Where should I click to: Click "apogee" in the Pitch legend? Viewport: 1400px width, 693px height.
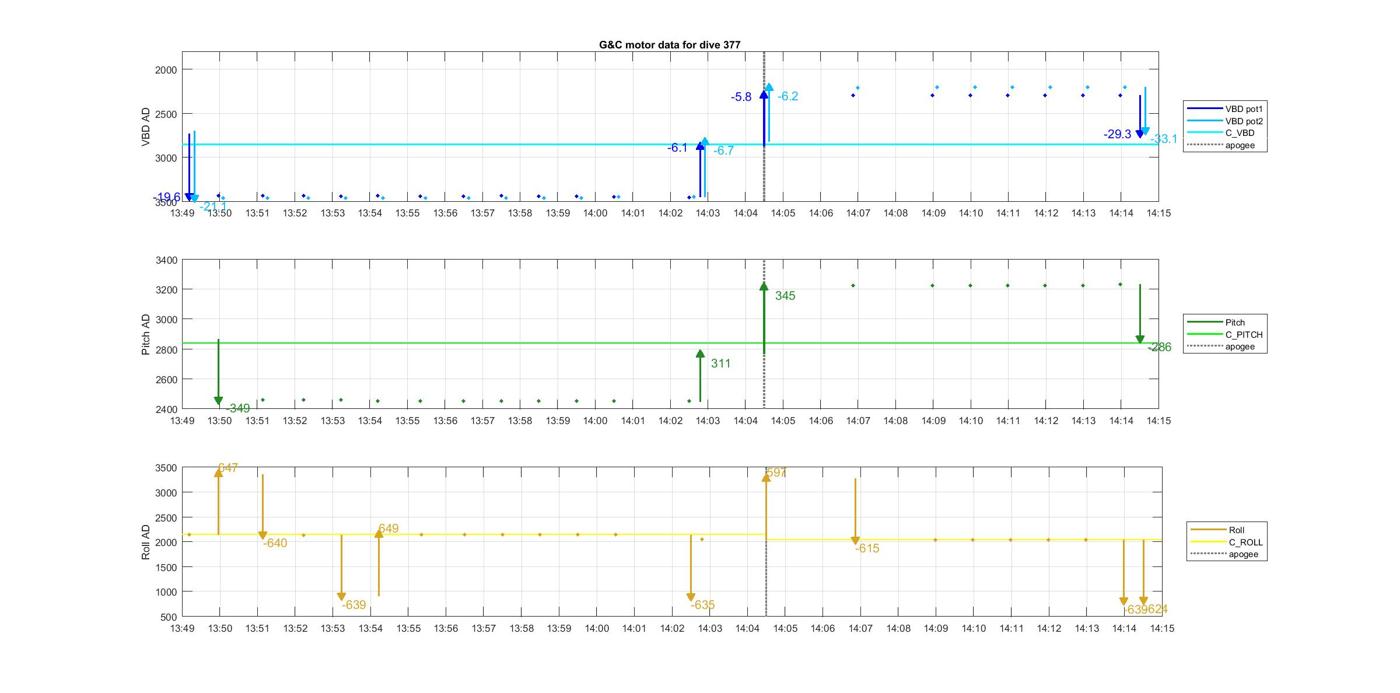pos(1220,347)
